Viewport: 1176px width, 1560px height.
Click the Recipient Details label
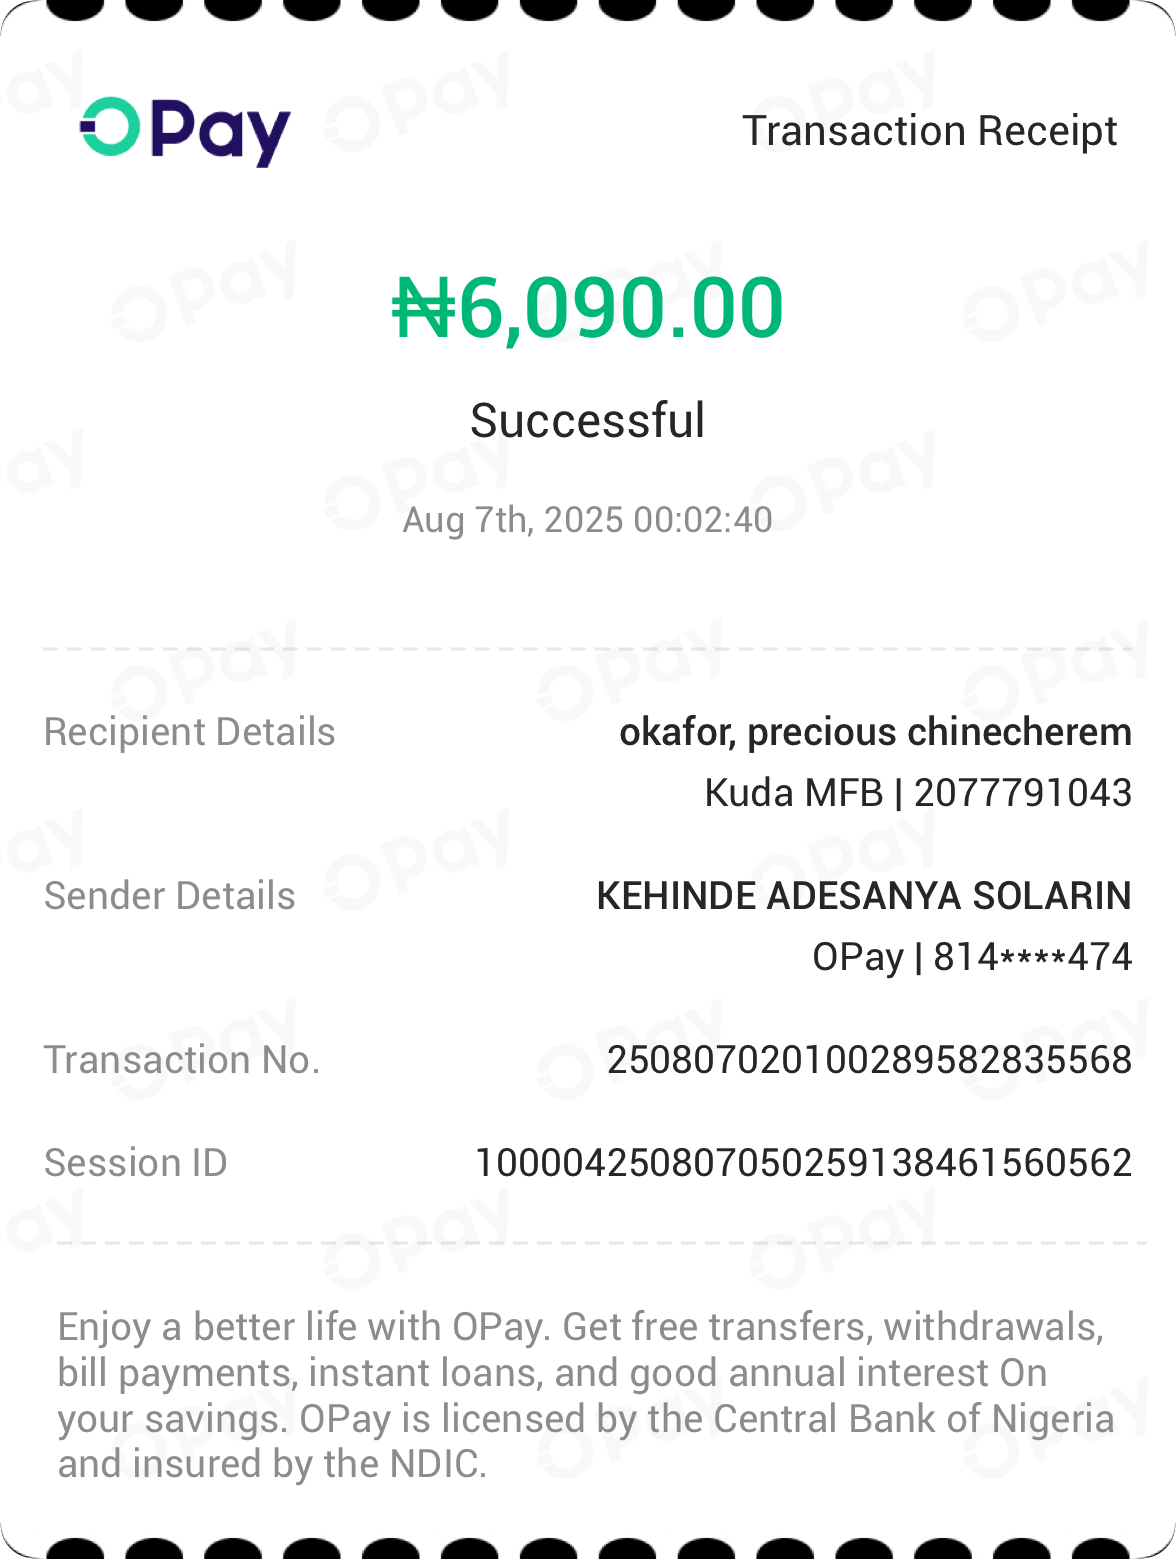click(x=190, y=732)
